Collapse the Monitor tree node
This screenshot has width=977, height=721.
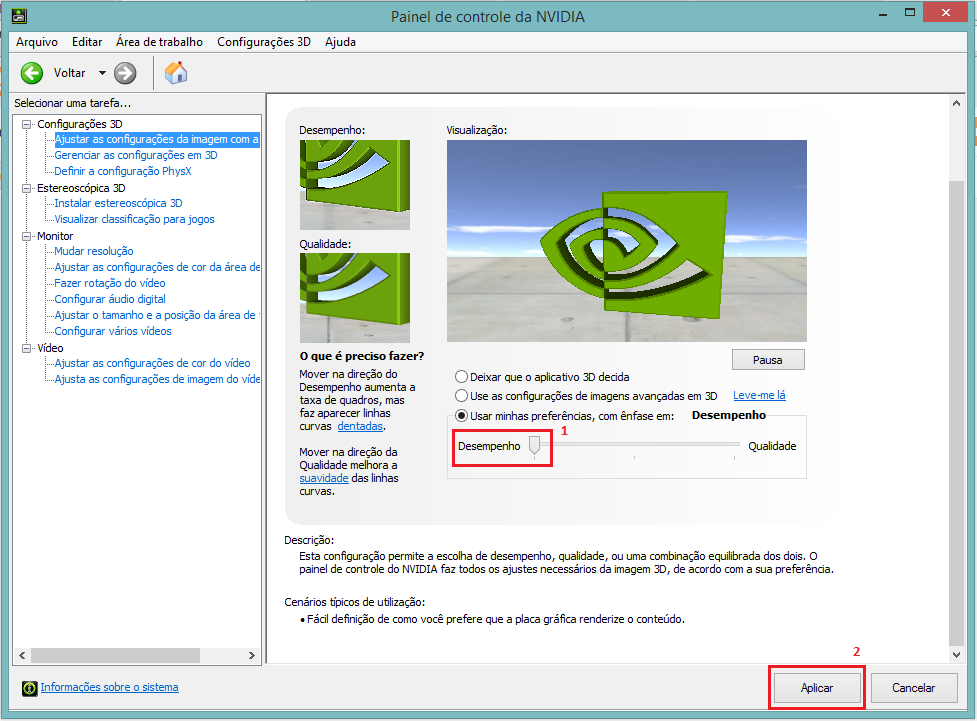click(27, 236)
